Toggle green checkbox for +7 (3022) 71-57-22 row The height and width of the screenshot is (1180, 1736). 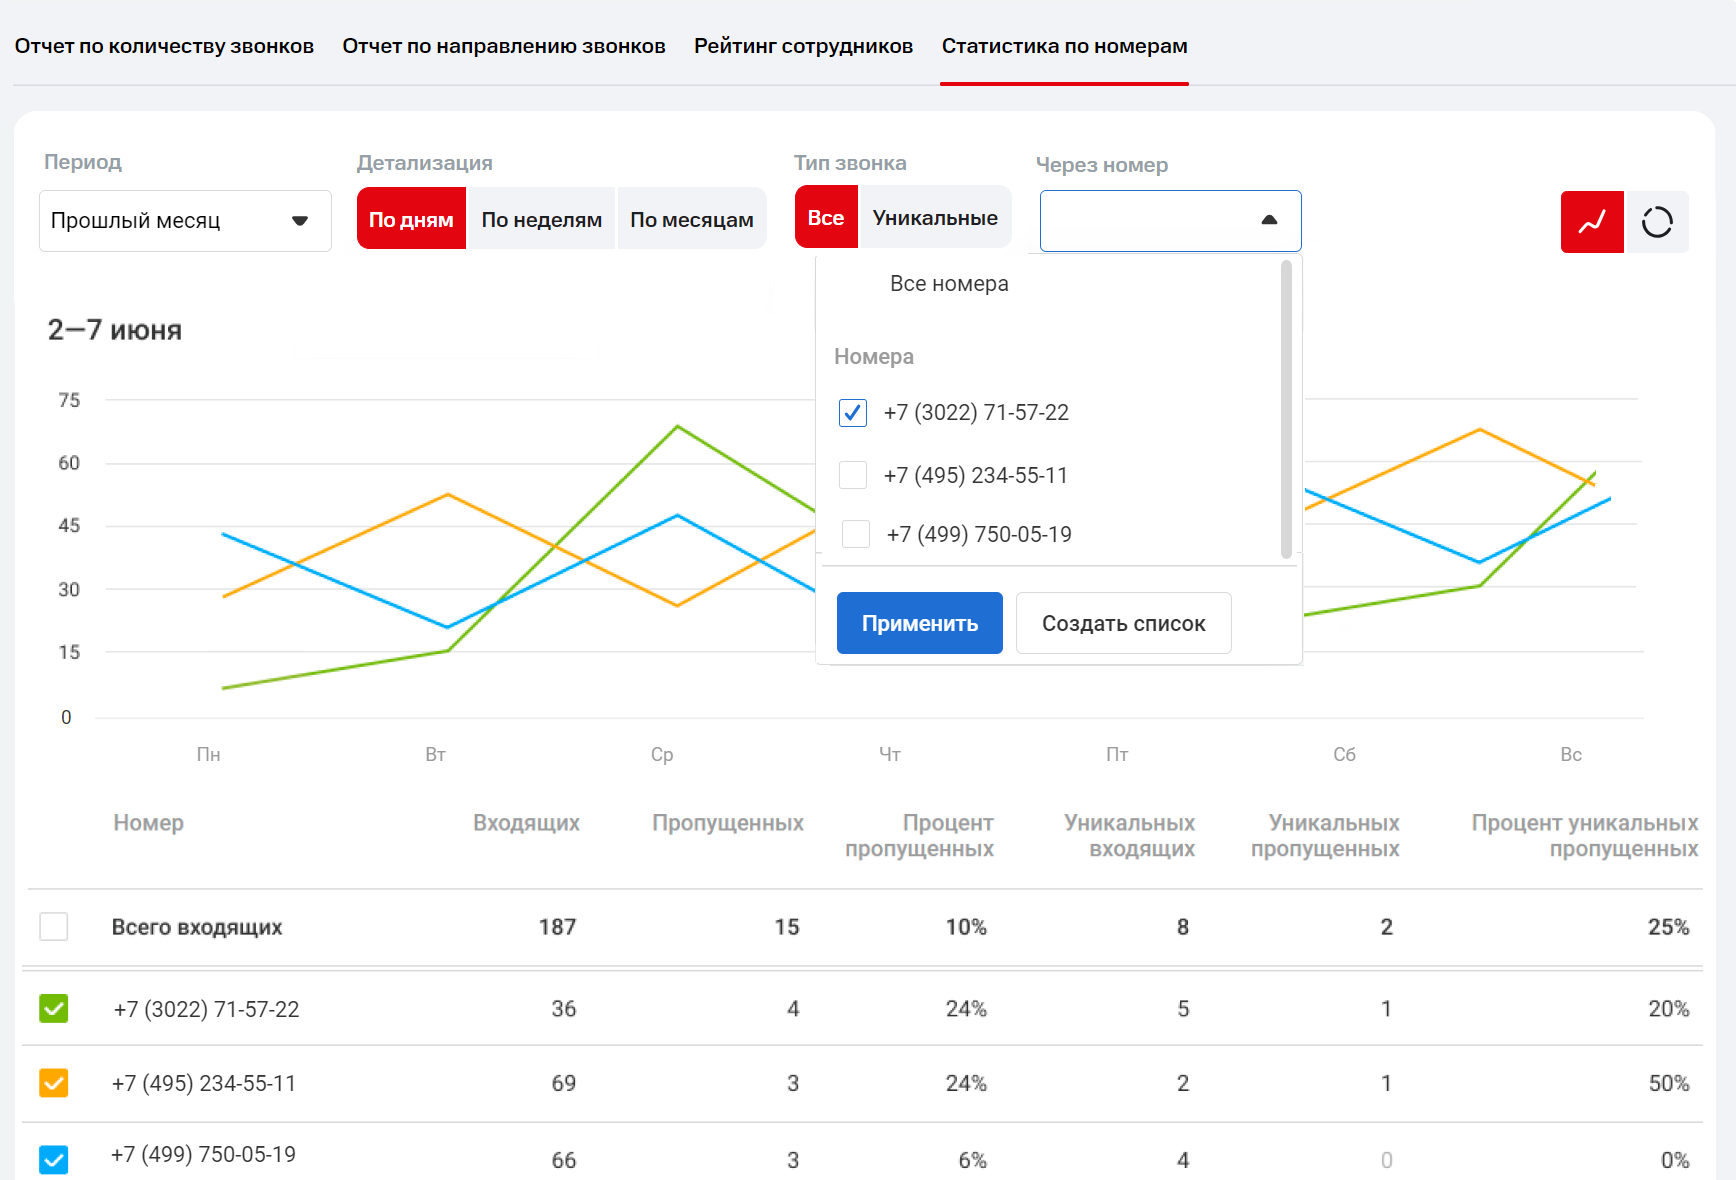pyautogui.click(x=54, y=1009)
